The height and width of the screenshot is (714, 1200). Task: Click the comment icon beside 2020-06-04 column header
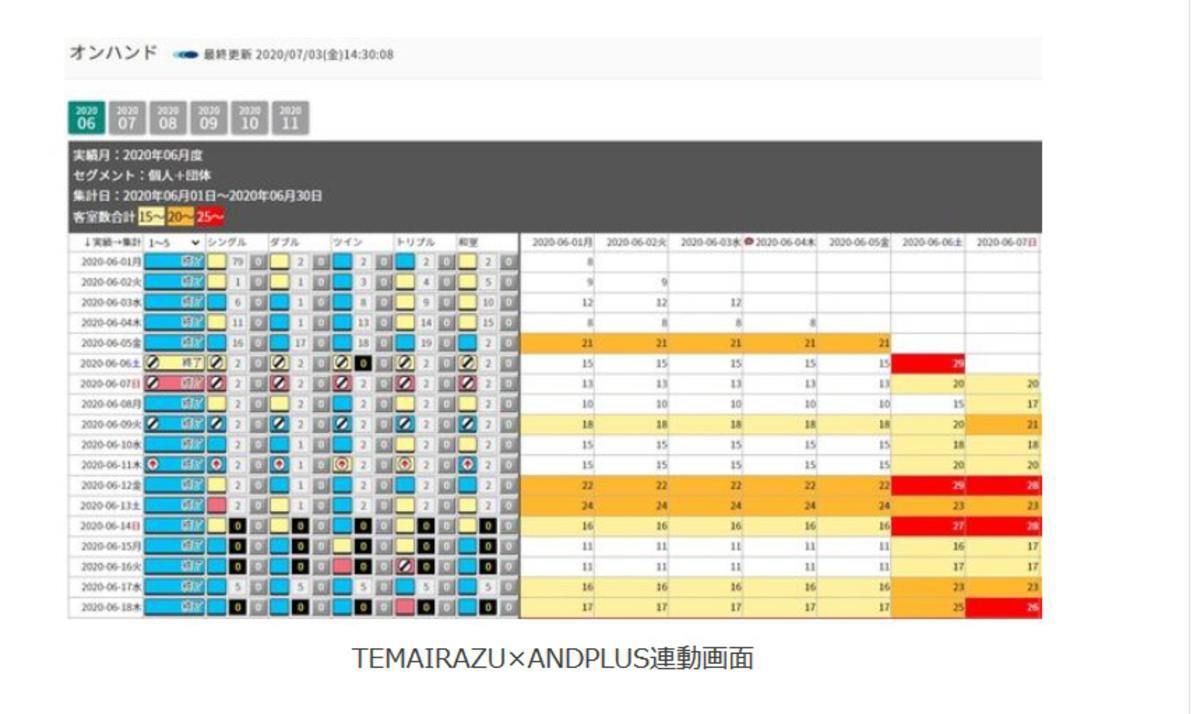pos(748,242)
